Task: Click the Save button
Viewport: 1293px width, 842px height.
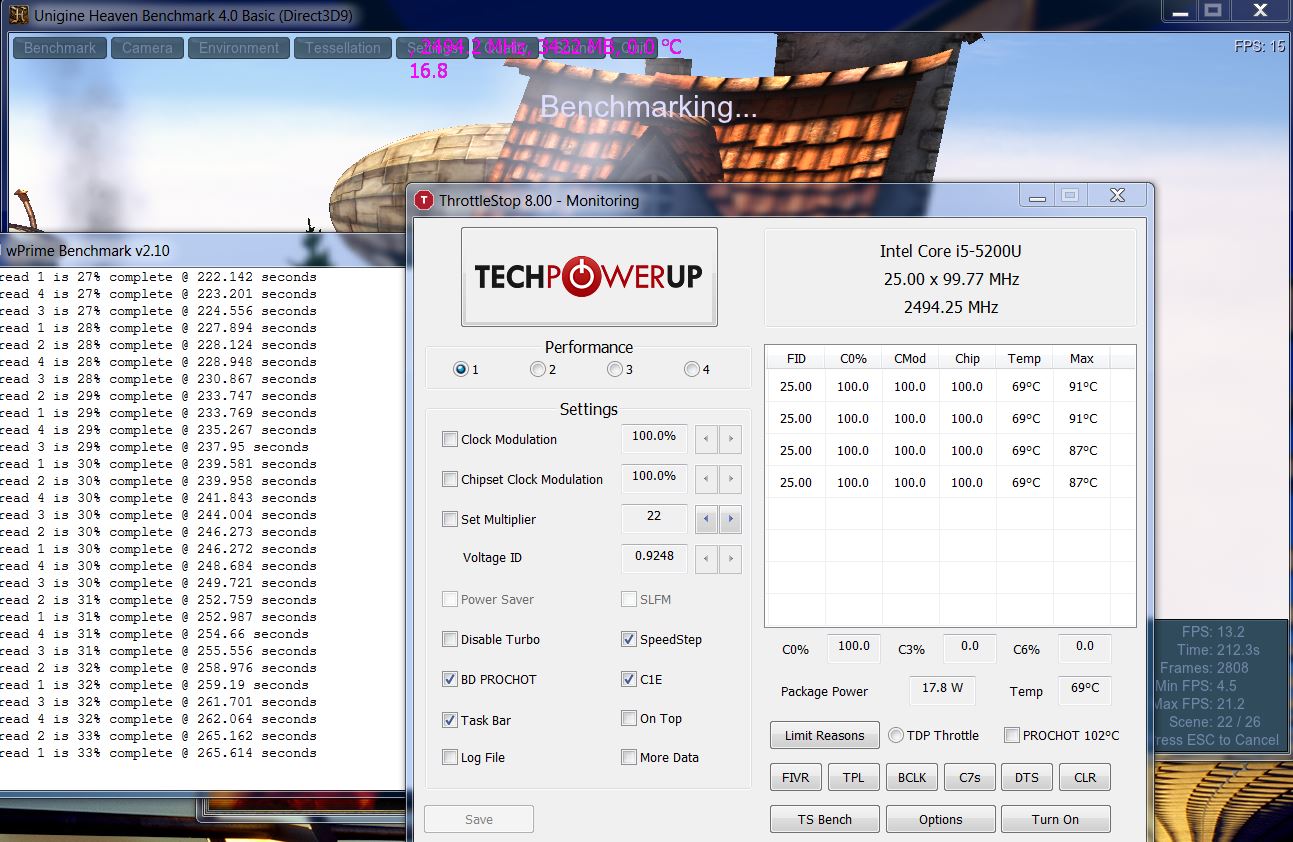Action: click(479, 819)
